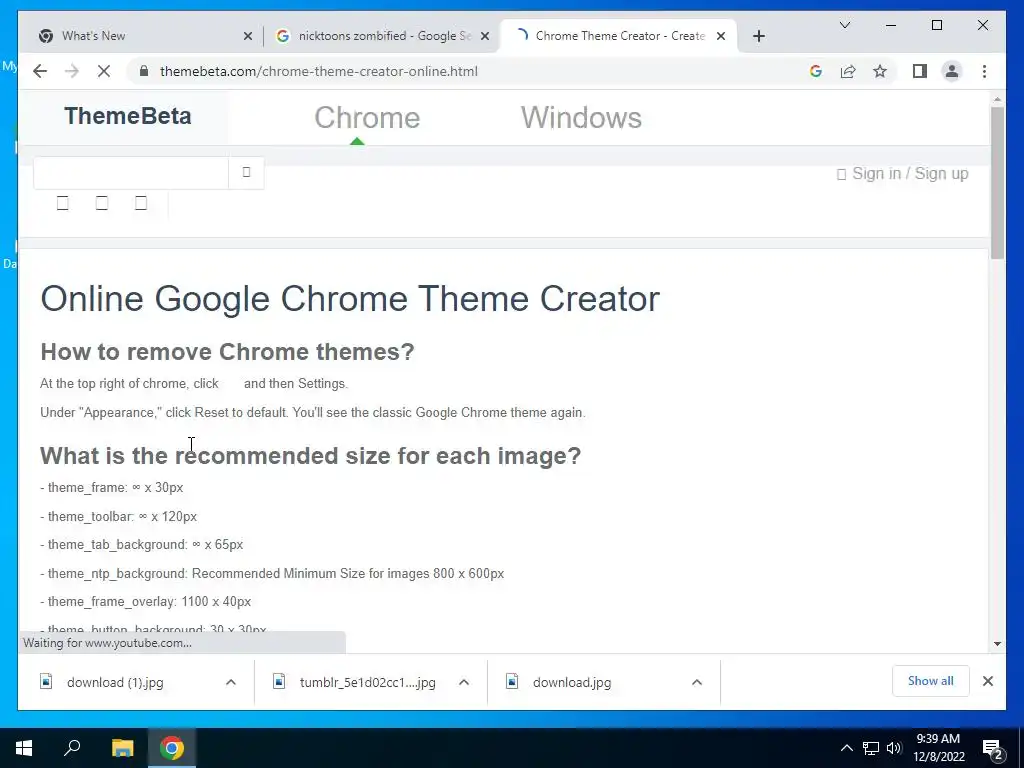Share this page with the share icon
Image resolution: width=1024 pixels, height=768 pixels.
point(848,71)
